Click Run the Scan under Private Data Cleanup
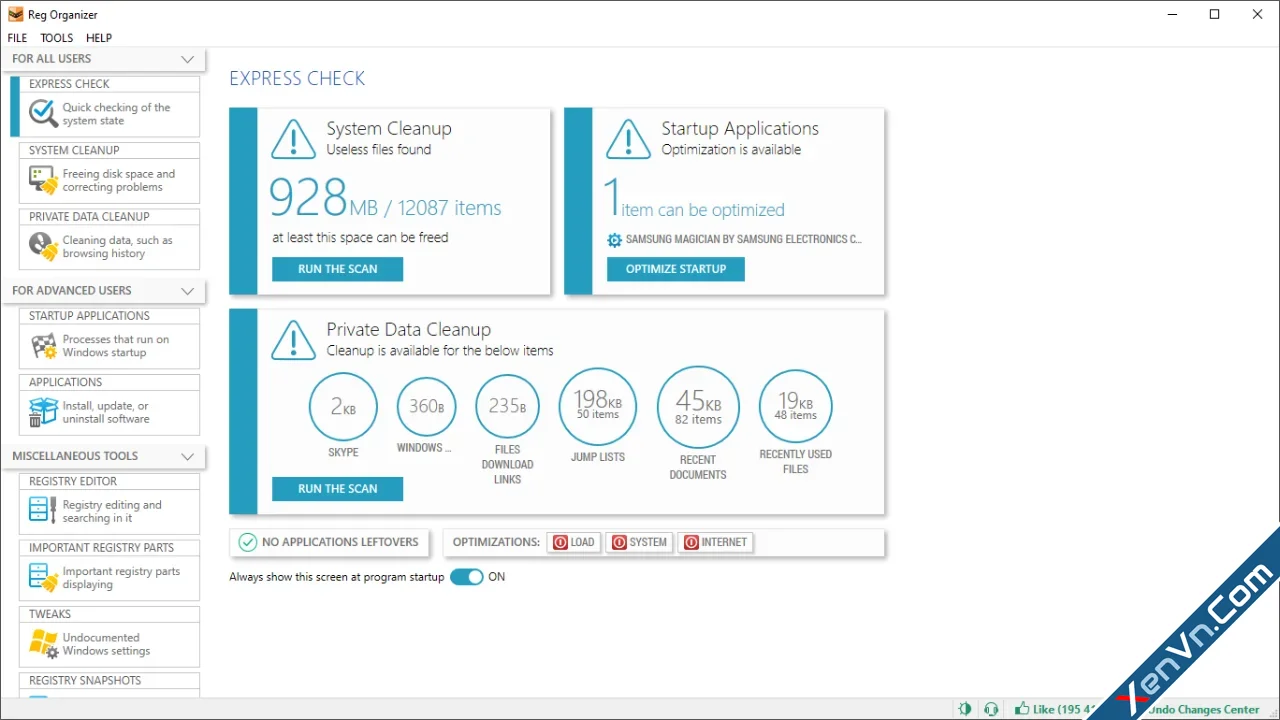This screenshot has height=720, width=1280. click(x=338, y=489)
